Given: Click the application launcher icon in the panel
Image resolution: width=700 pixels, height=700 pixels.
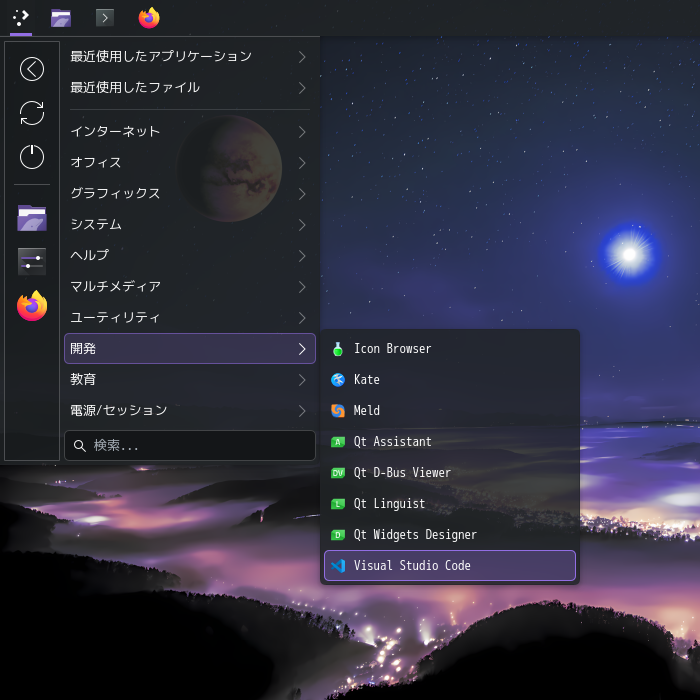Looking at the screenshot, I should (x=21, y=18).
